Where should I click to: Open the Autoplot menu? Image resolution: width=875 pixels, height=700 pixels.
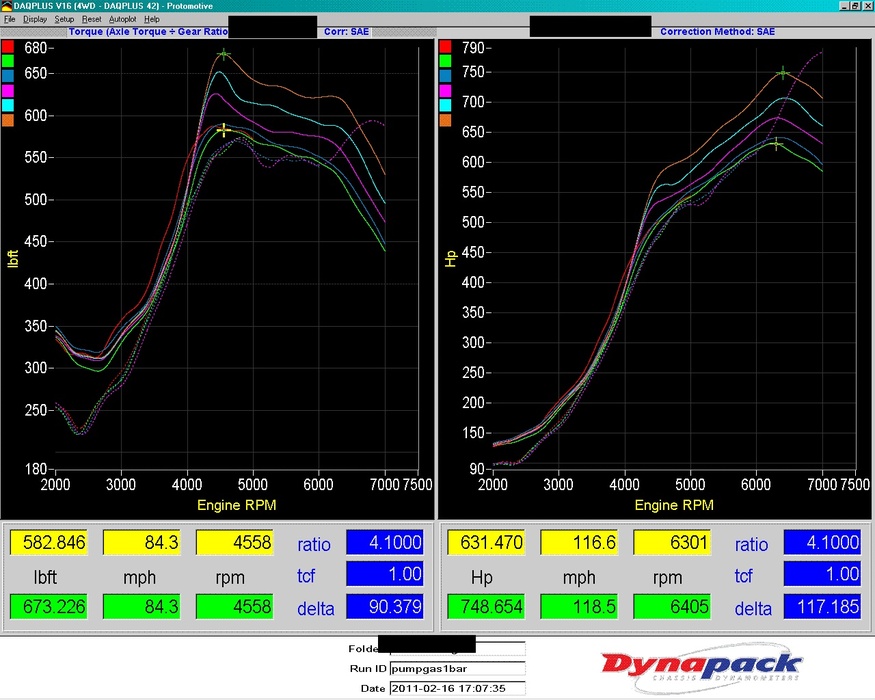point(122,19)
